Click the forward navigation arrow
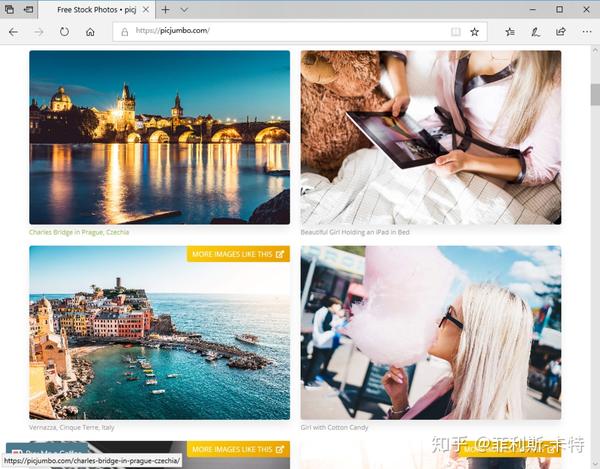This screenshot has width=600, height=469. 39,32
